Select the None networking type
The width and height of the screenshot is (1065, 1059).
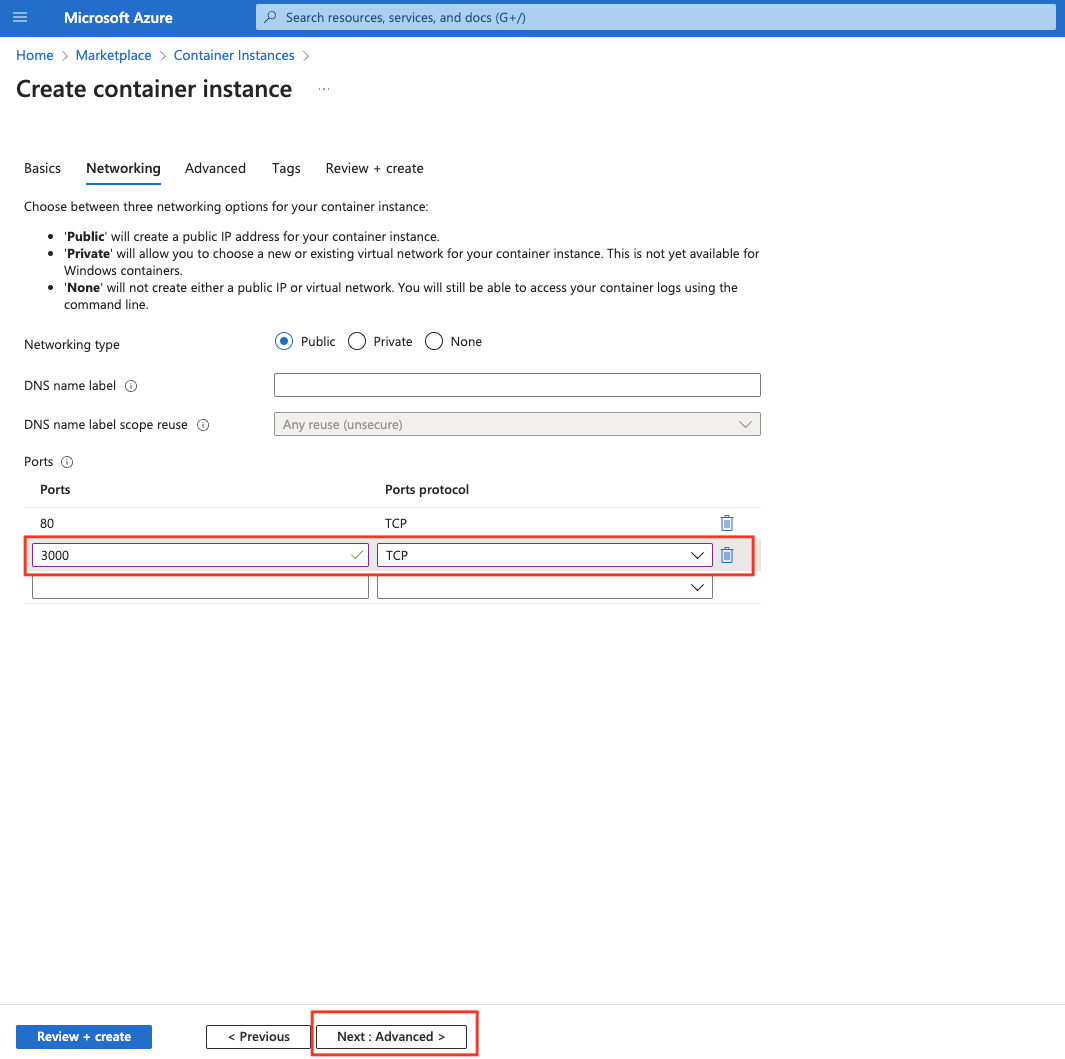click(x=434, y=341)
